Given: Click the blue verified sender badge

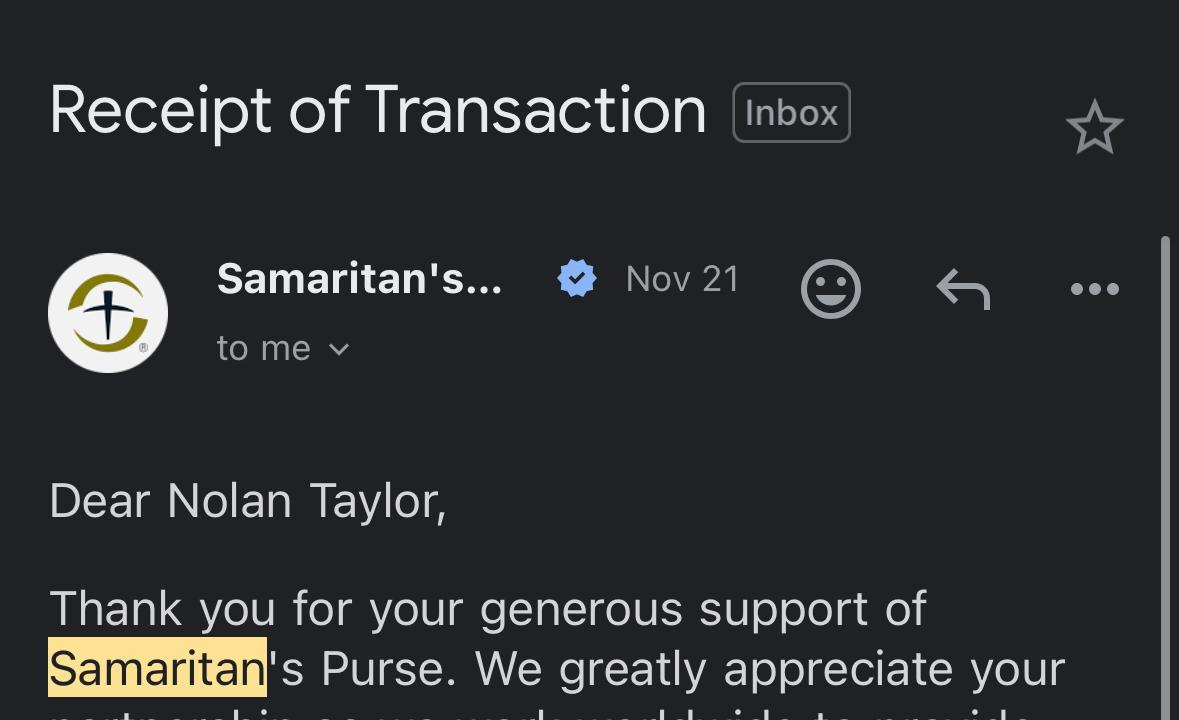Looking at the screenshot, I should click(x=577, y=279).
